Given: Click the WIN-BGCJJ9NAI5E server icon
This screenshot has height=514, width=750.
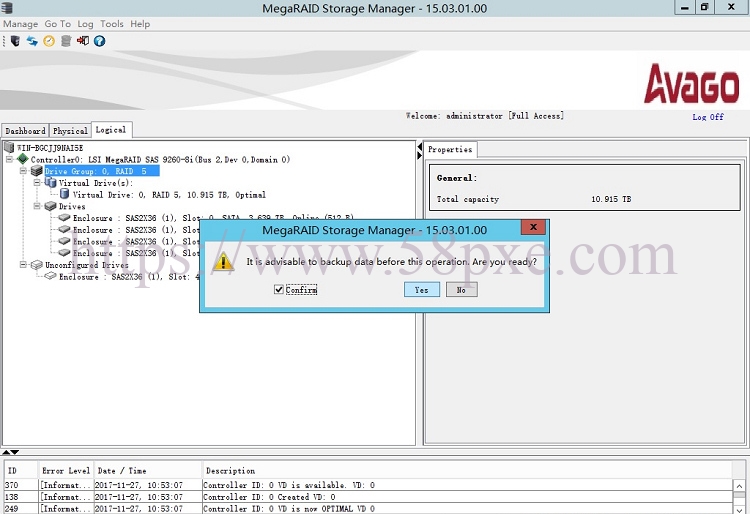Looking at the screenshot, I should pos(9,147).
